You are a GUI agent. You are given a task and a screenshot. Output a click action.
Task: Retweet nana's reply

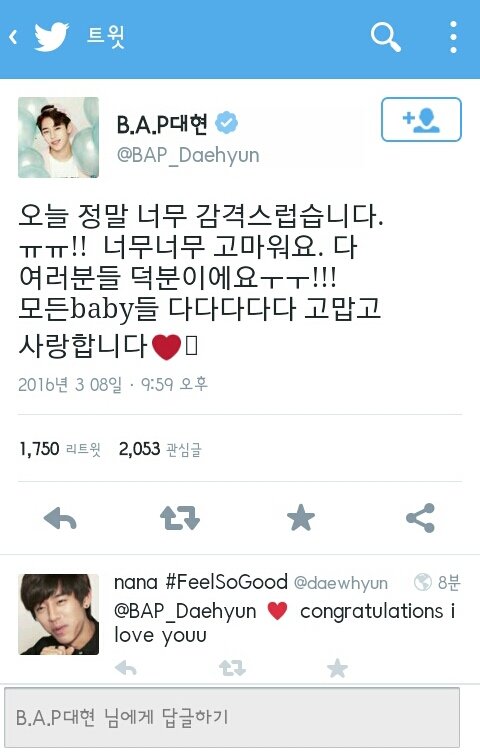(232, 668)
